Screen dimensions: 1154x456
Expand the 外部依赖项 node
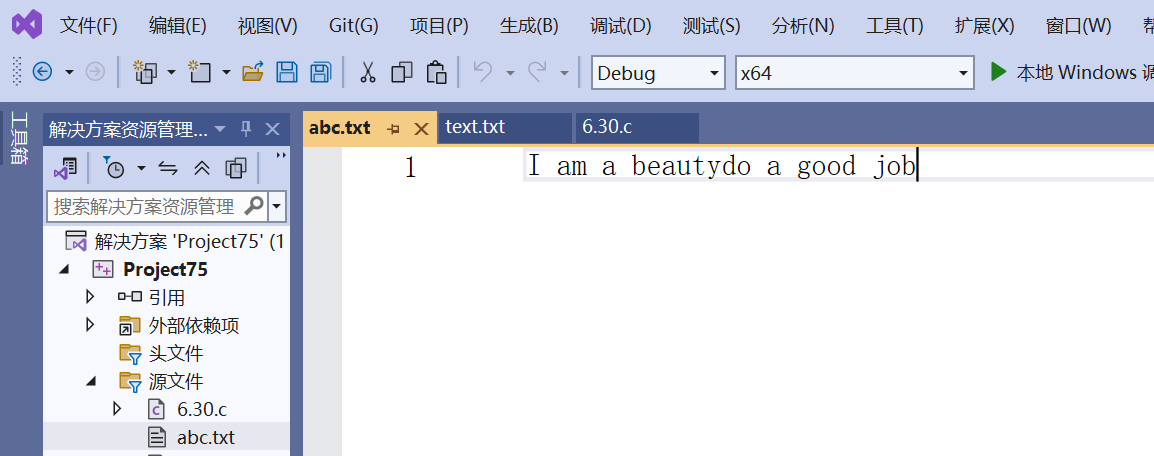click(x=91, y=324)
